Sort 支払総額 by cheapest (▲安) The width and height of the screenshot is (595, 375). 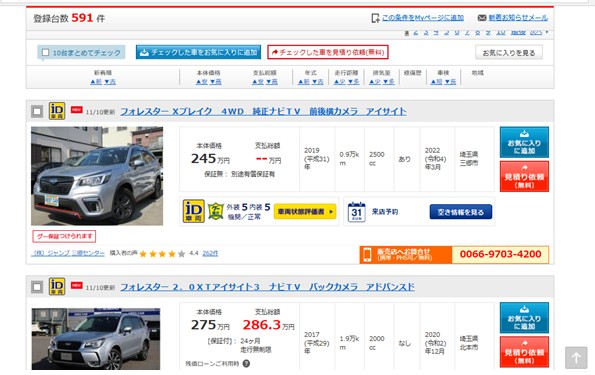258,82
